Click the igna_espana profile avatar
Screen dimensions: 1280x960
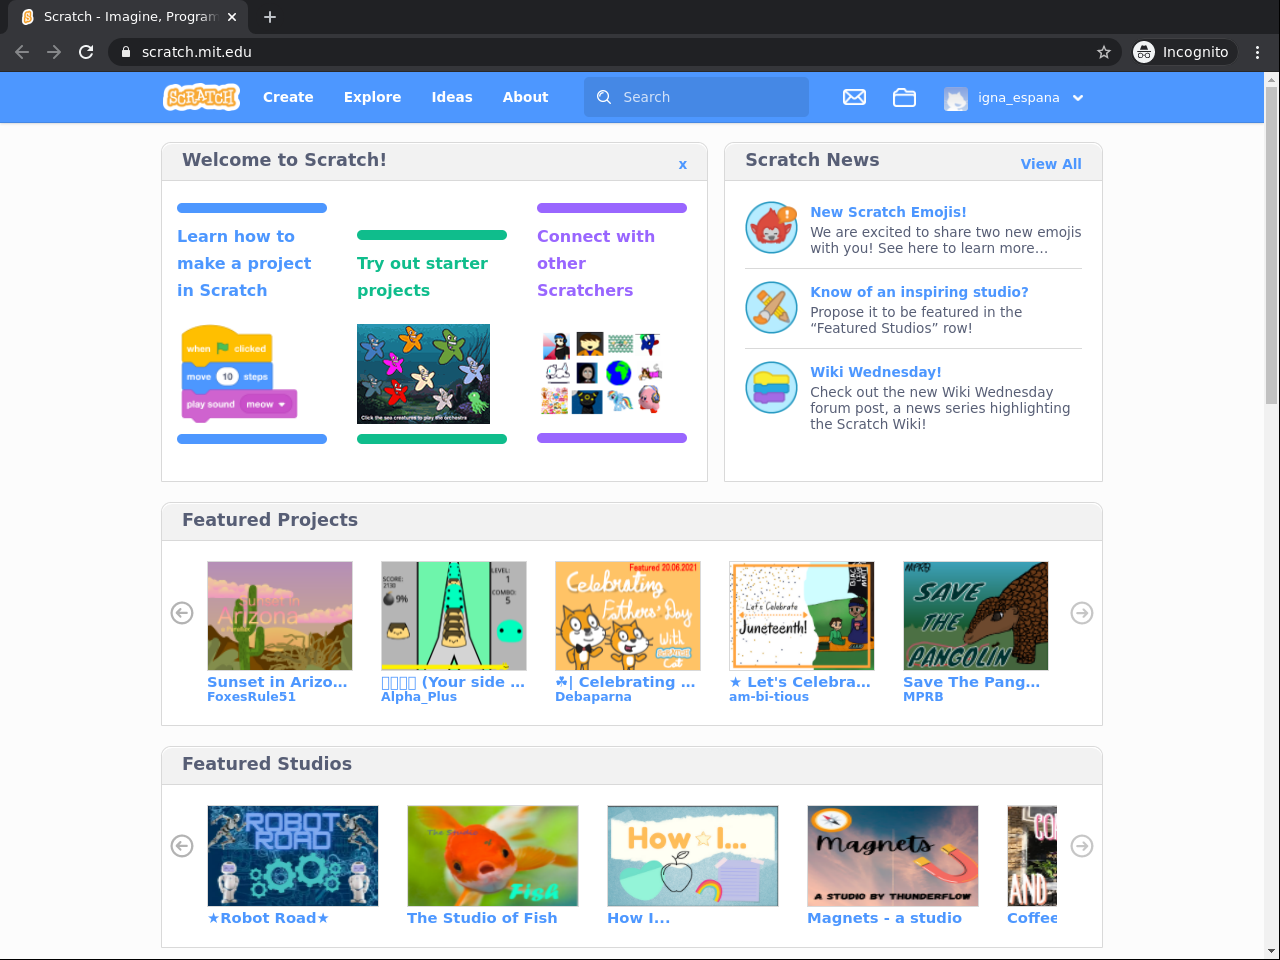pos(956,98)
